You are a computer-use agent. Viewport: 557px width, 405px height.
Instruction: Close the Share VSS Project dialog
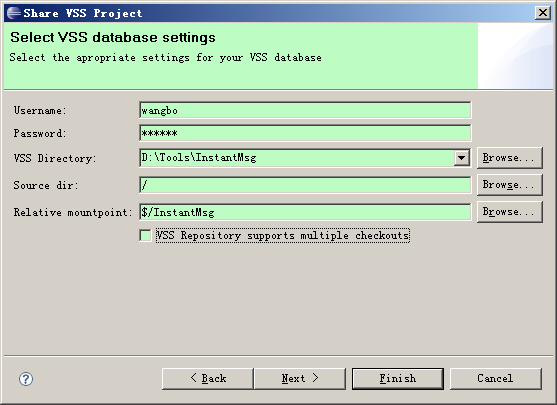click(543, 13)
